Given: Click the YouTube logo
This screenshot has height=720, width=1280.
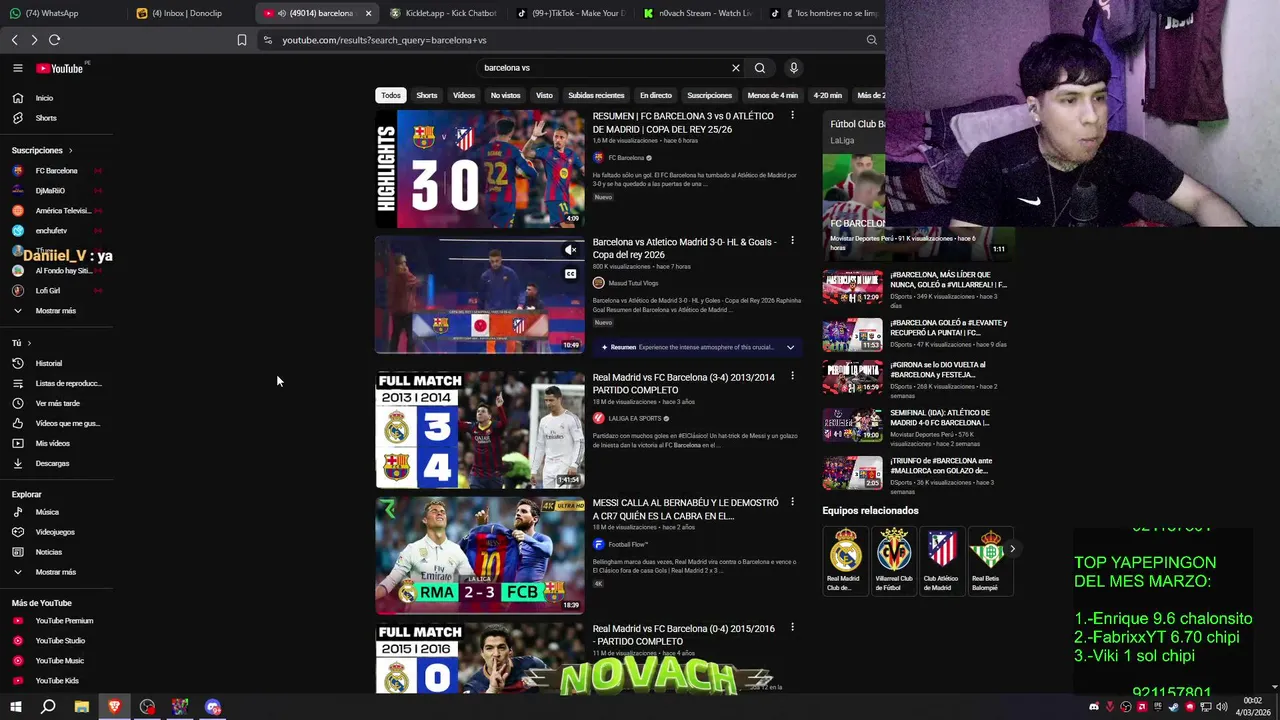Looking at the screenshot, I should click(x=60, y=68).
